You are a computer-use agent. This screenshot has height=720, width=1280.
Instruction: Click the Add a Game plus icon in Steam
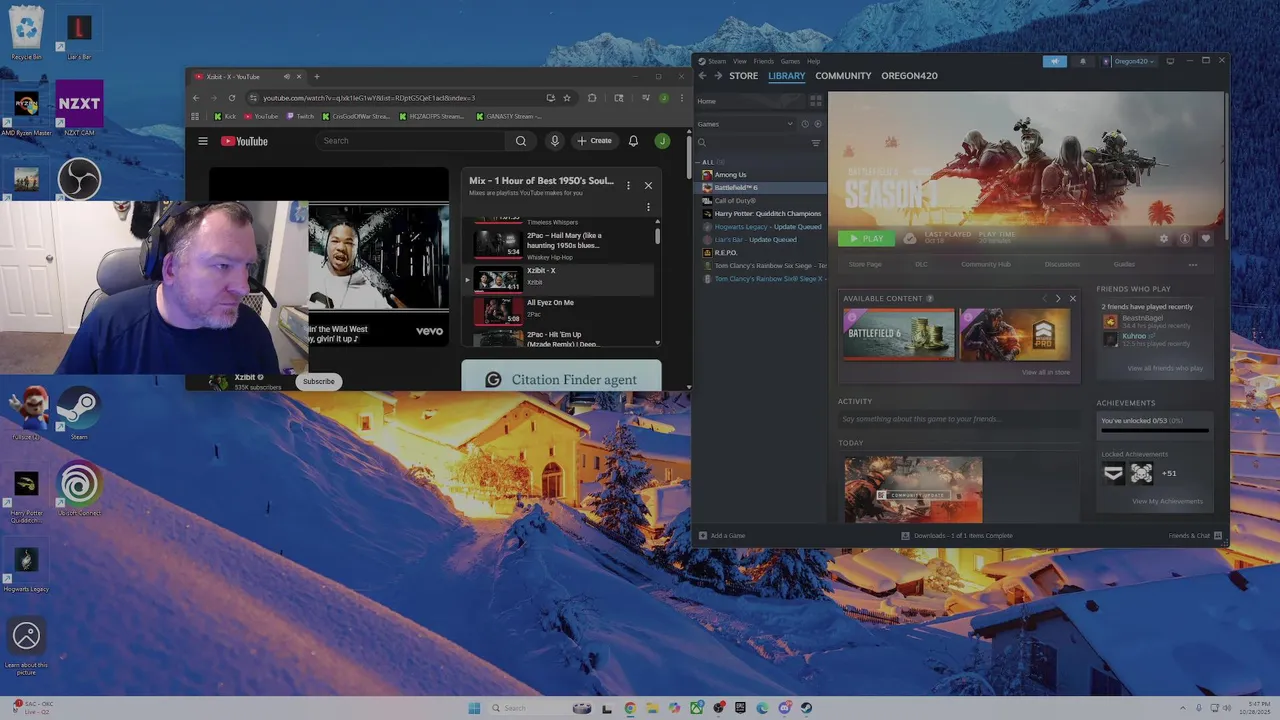[x=702, y=536]
